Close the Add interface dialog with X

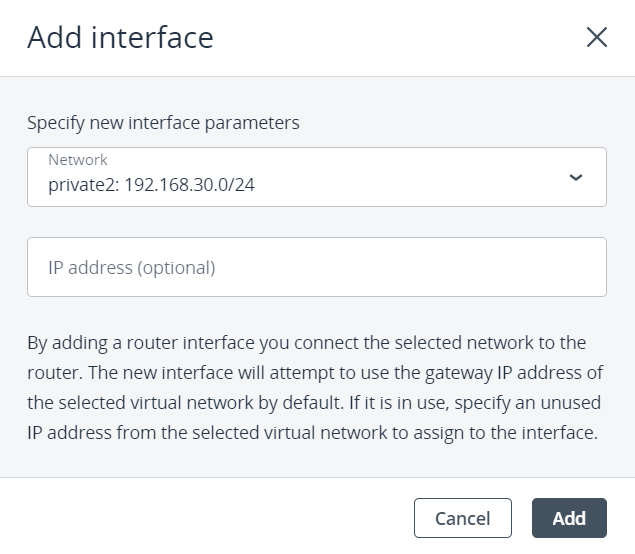point(597,38)
